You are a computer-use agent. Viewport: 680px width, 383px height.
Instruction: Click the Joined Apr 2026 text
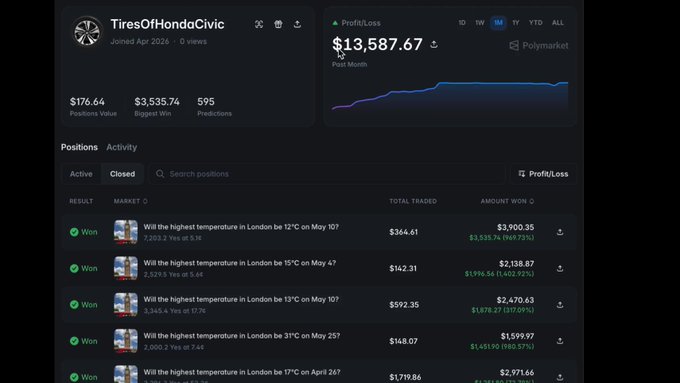click(140, 42)
